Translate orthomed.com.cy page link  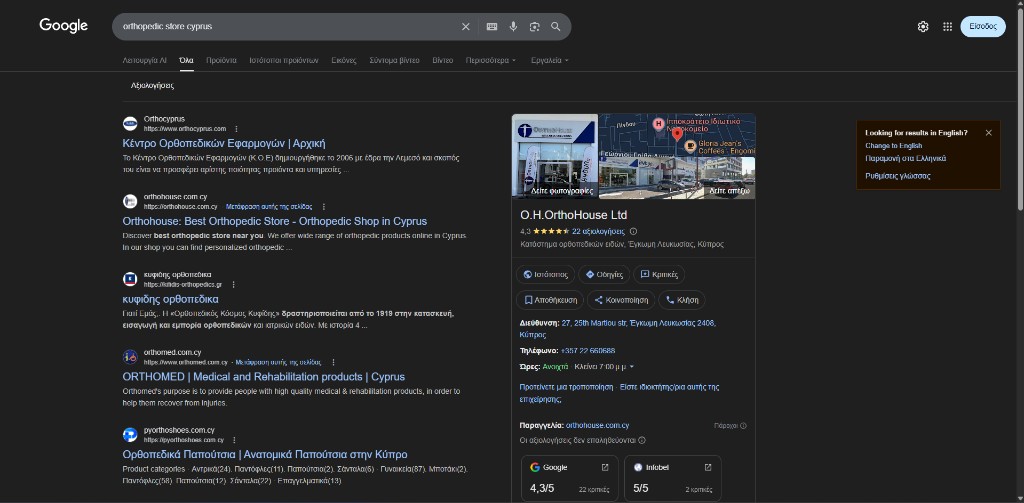[x=279, y=362]
